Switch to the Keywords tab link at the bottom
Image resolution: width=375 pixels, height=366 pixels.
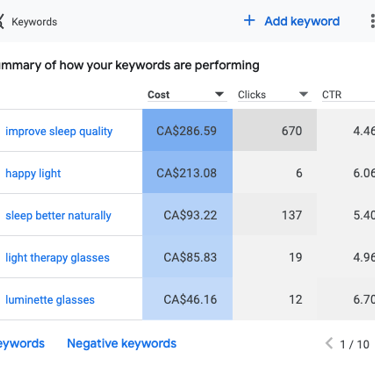click(x=22, y=344)
